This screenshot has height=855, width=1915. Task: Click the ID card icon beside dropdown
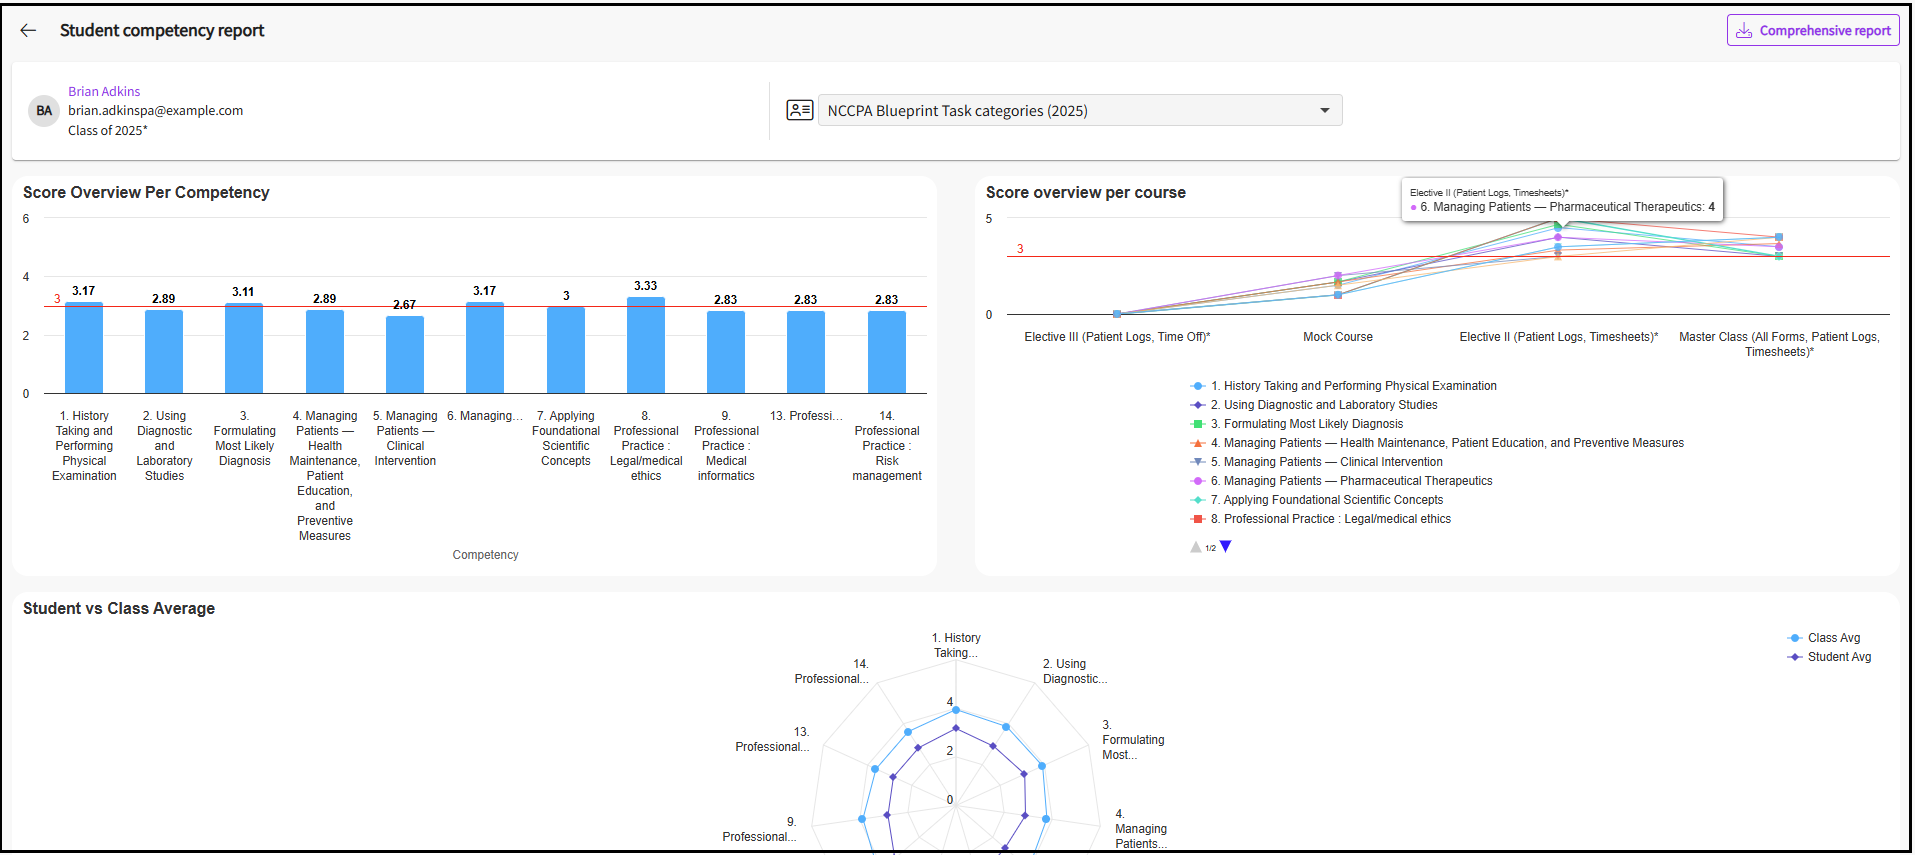799,110
